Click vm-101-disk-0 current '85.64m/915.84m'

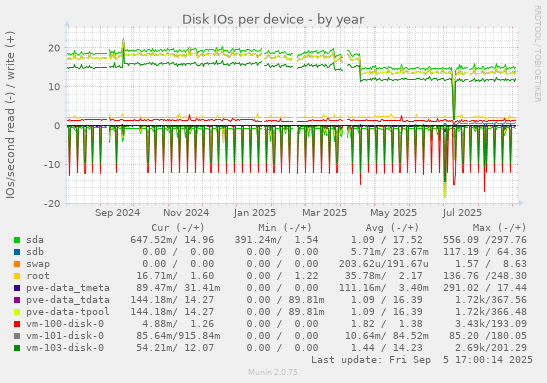pos(178,336)
